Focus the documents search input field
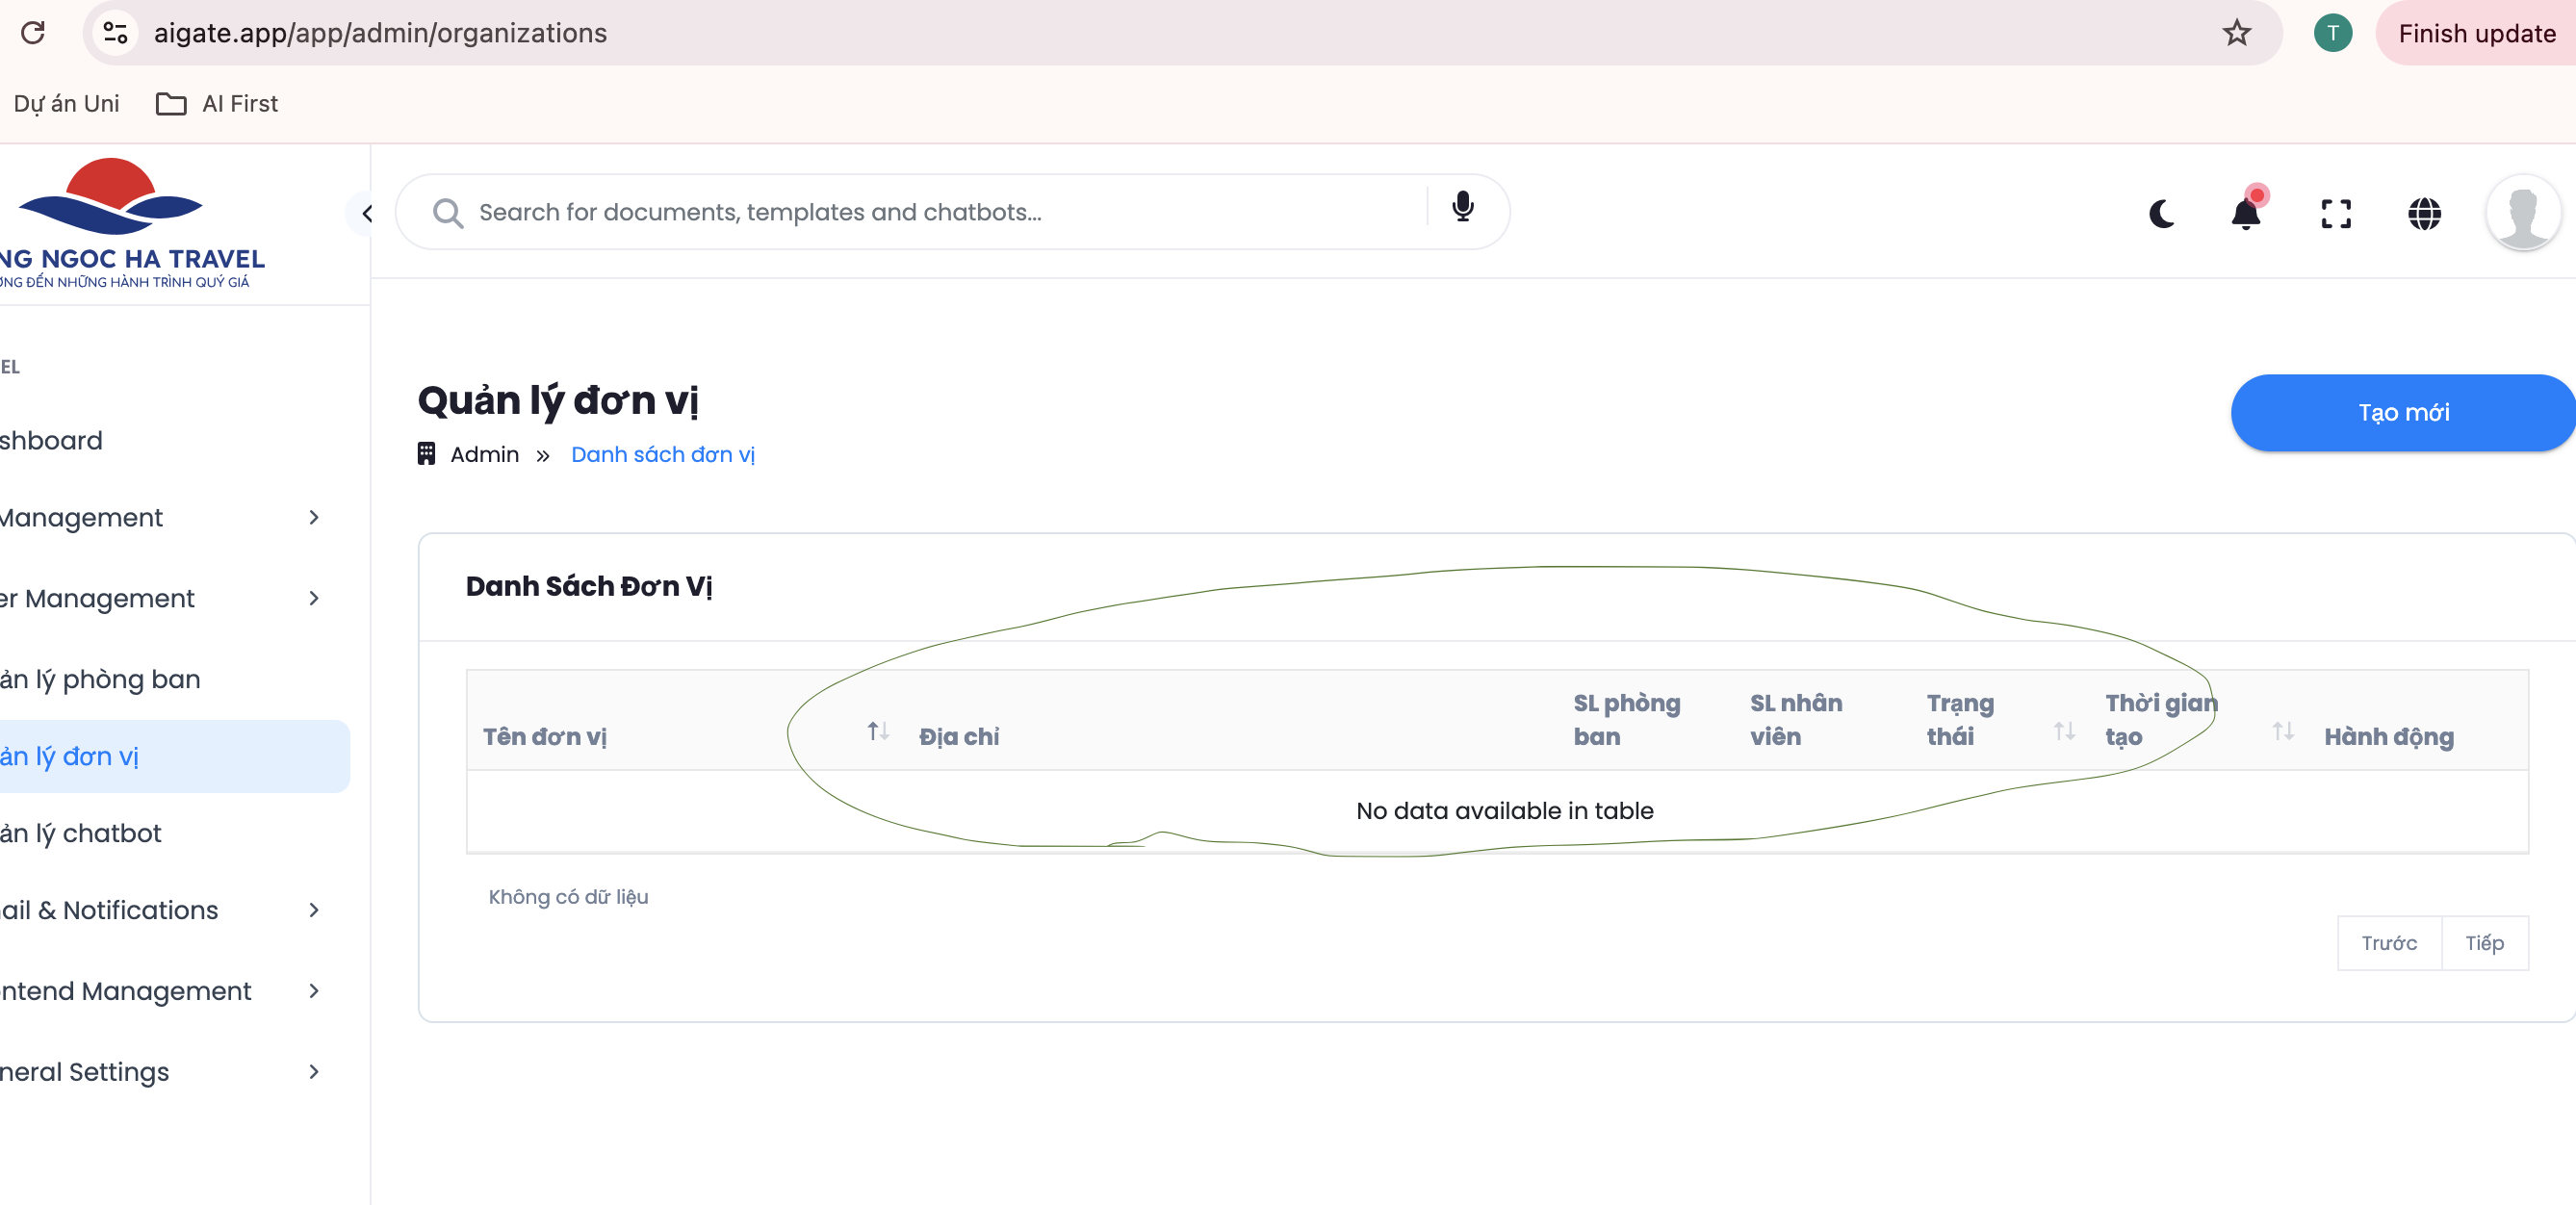The width and height of the screenshot is (2576, 1205). [x=940, y=213]
